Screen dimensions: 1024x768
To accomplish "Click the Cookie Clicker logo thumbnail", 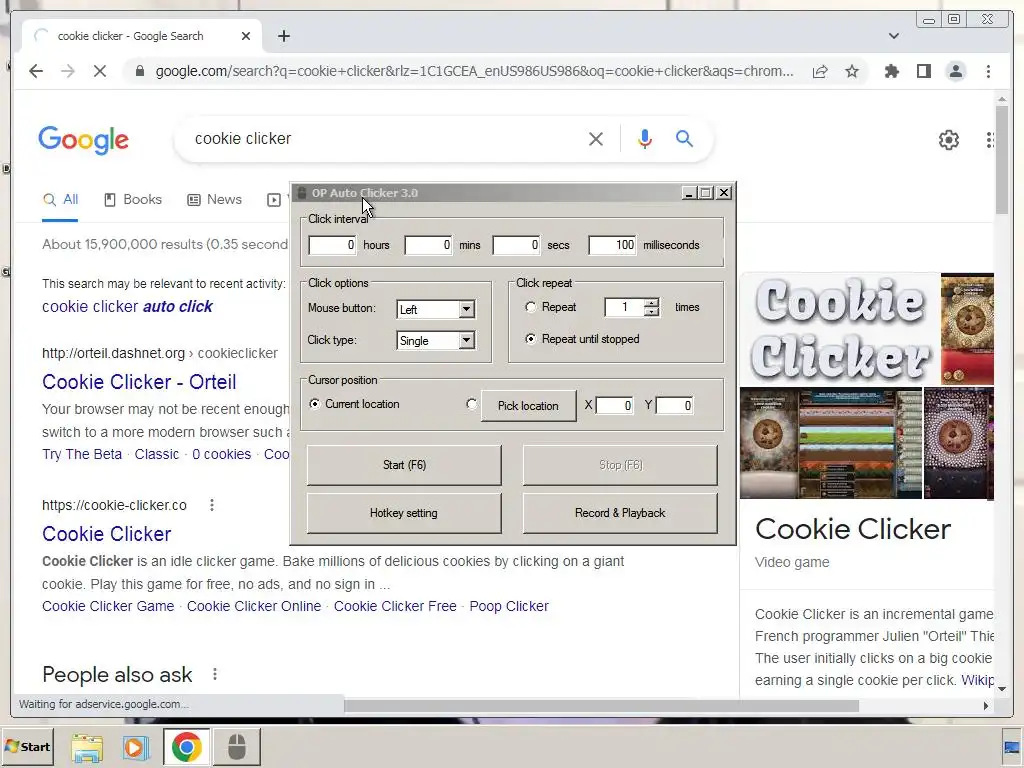I will [839, 329].
